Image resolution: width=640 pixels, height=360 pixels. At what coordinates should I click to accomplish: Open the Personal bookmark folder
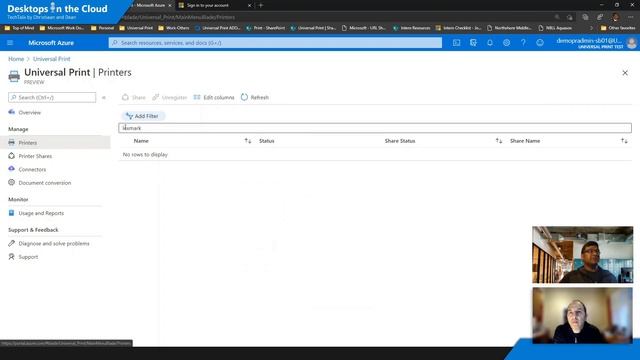(102, 28)
